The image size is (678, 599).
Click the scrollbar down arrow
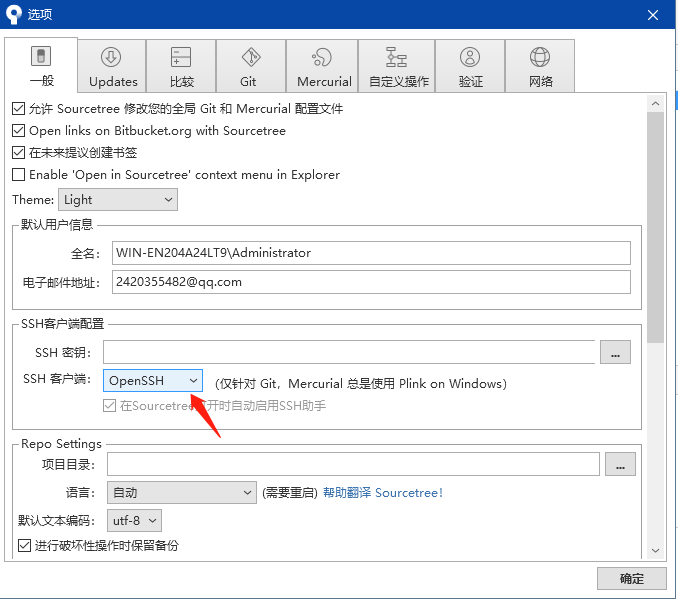(x=655, y=550)
